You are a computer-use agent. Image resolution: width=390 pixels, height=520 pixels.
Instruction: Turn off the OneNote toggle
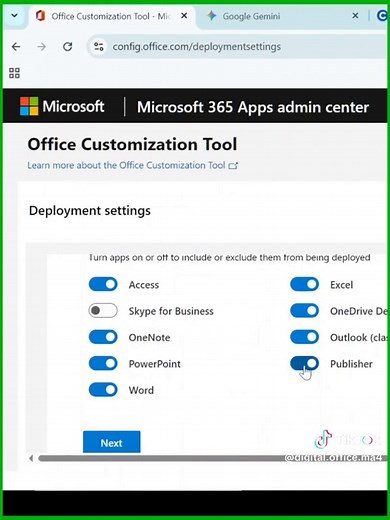coord(103,337)
